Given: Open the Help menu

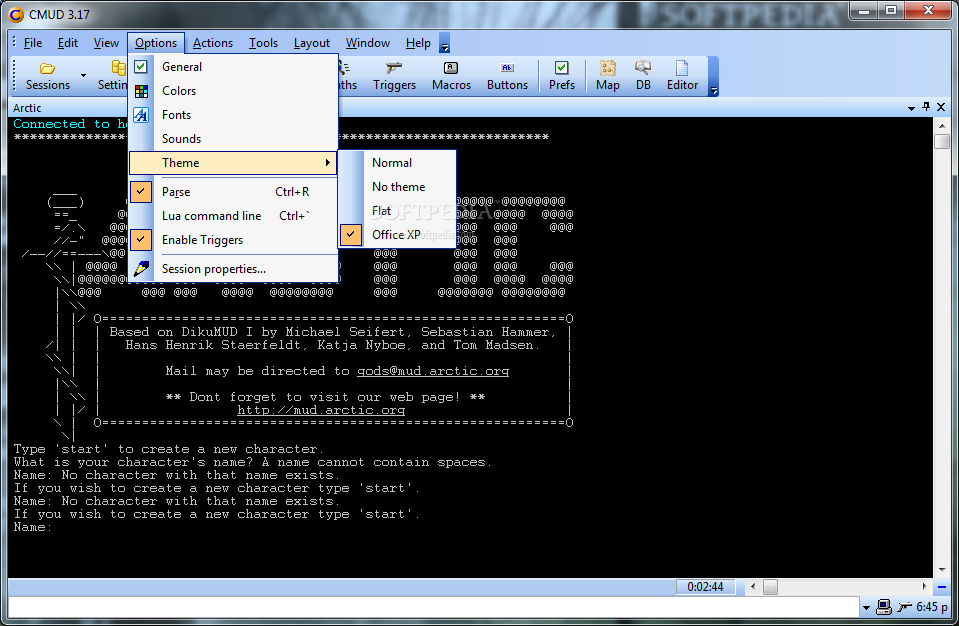Looking at the screenshot, I should click(418, 43).
